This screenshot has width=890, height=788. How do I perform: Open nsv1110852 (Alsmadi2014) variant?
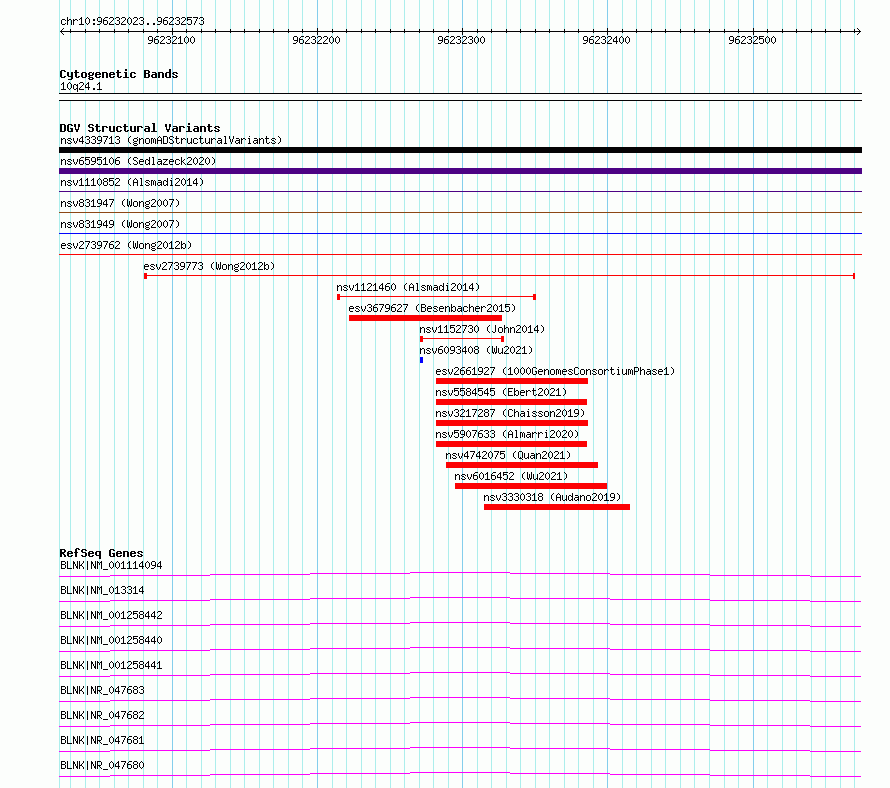(x=132, y=182)
